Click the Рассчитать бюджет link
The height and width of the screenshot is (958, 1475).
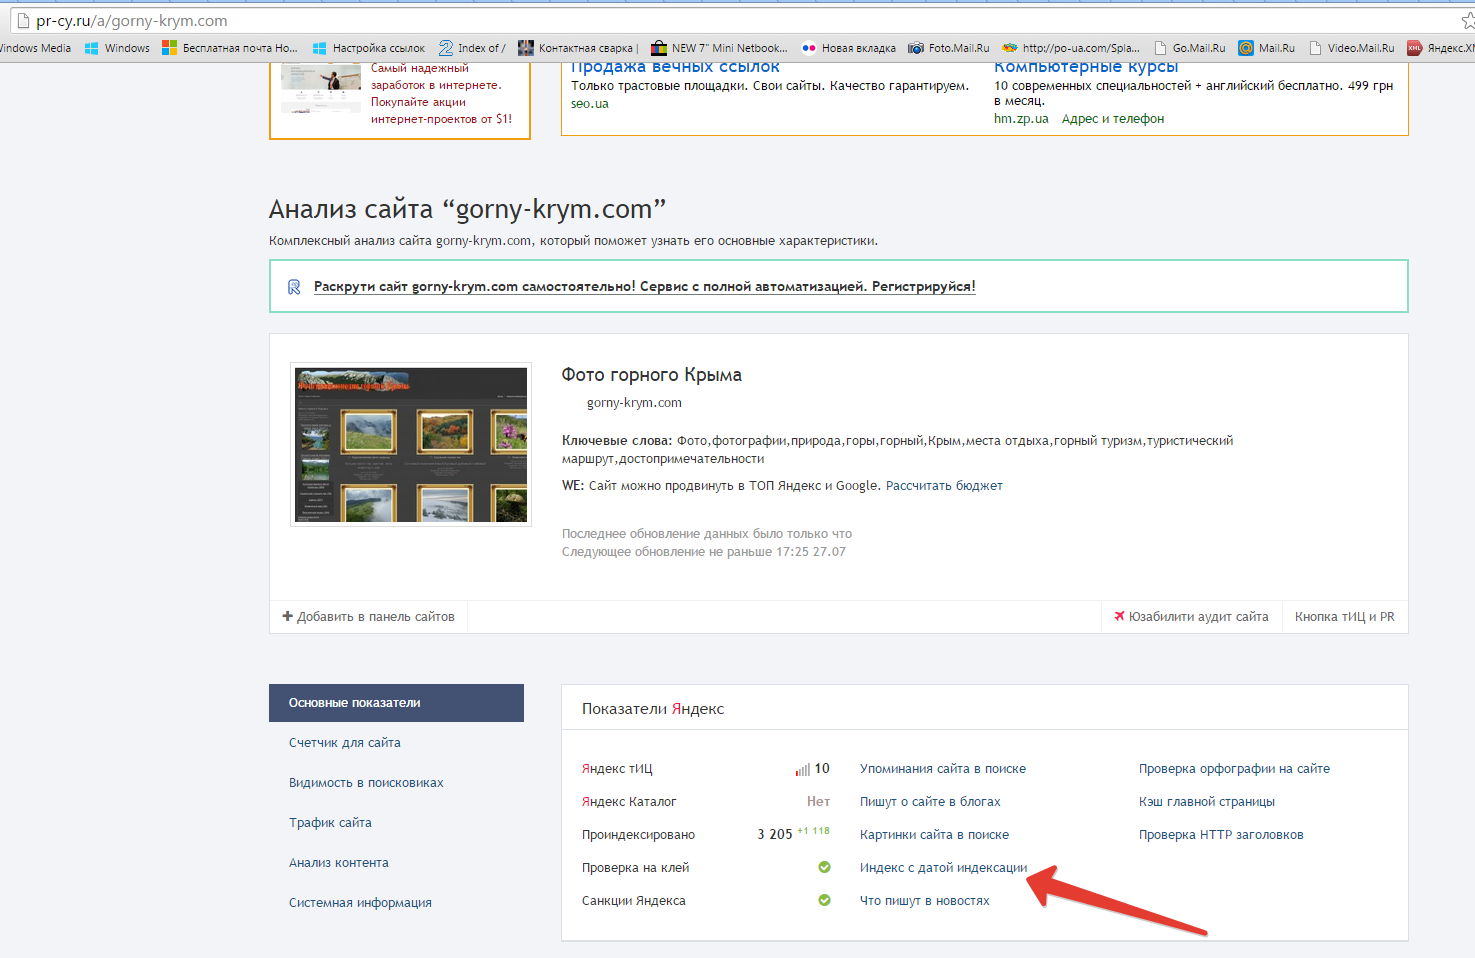click(x=944, y=486)
